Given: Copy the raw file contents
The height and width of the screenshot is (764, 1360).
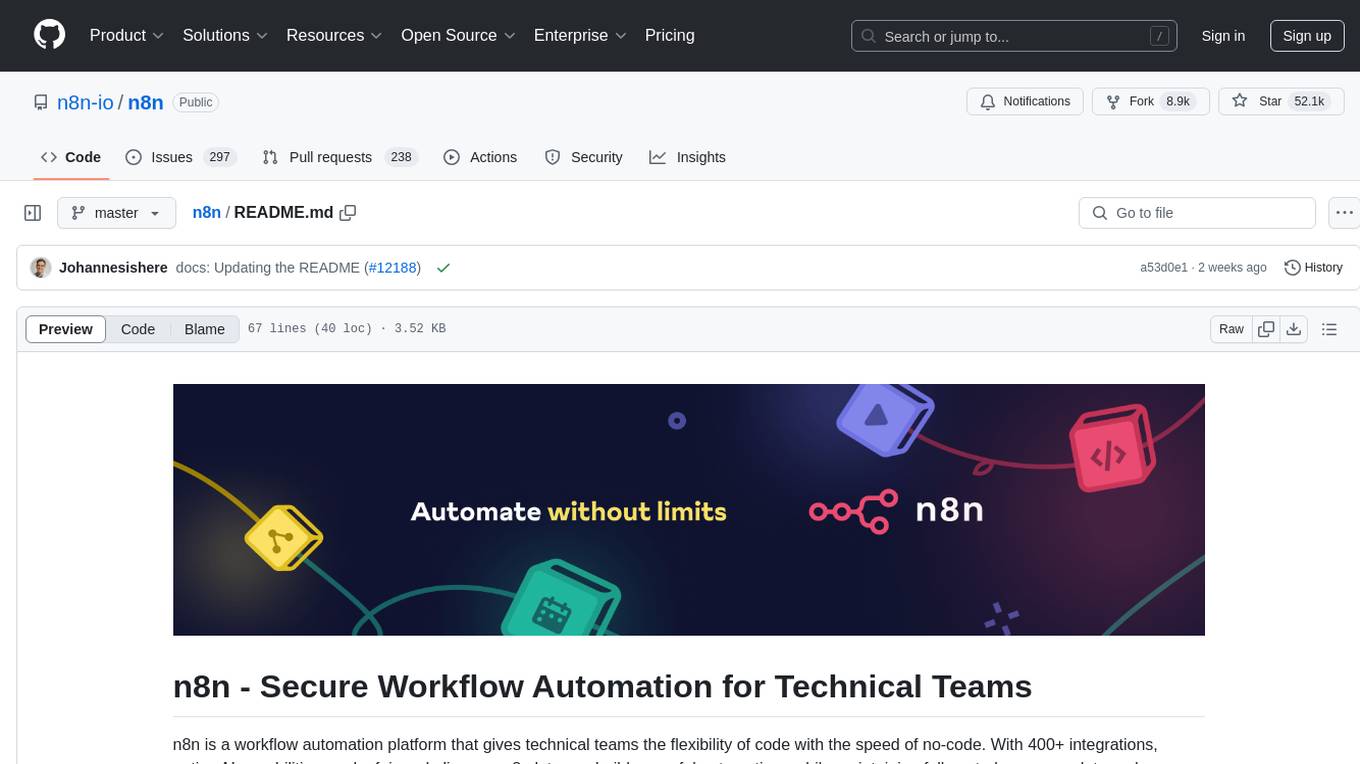Looking at the screenshot, I should 1266,329.
